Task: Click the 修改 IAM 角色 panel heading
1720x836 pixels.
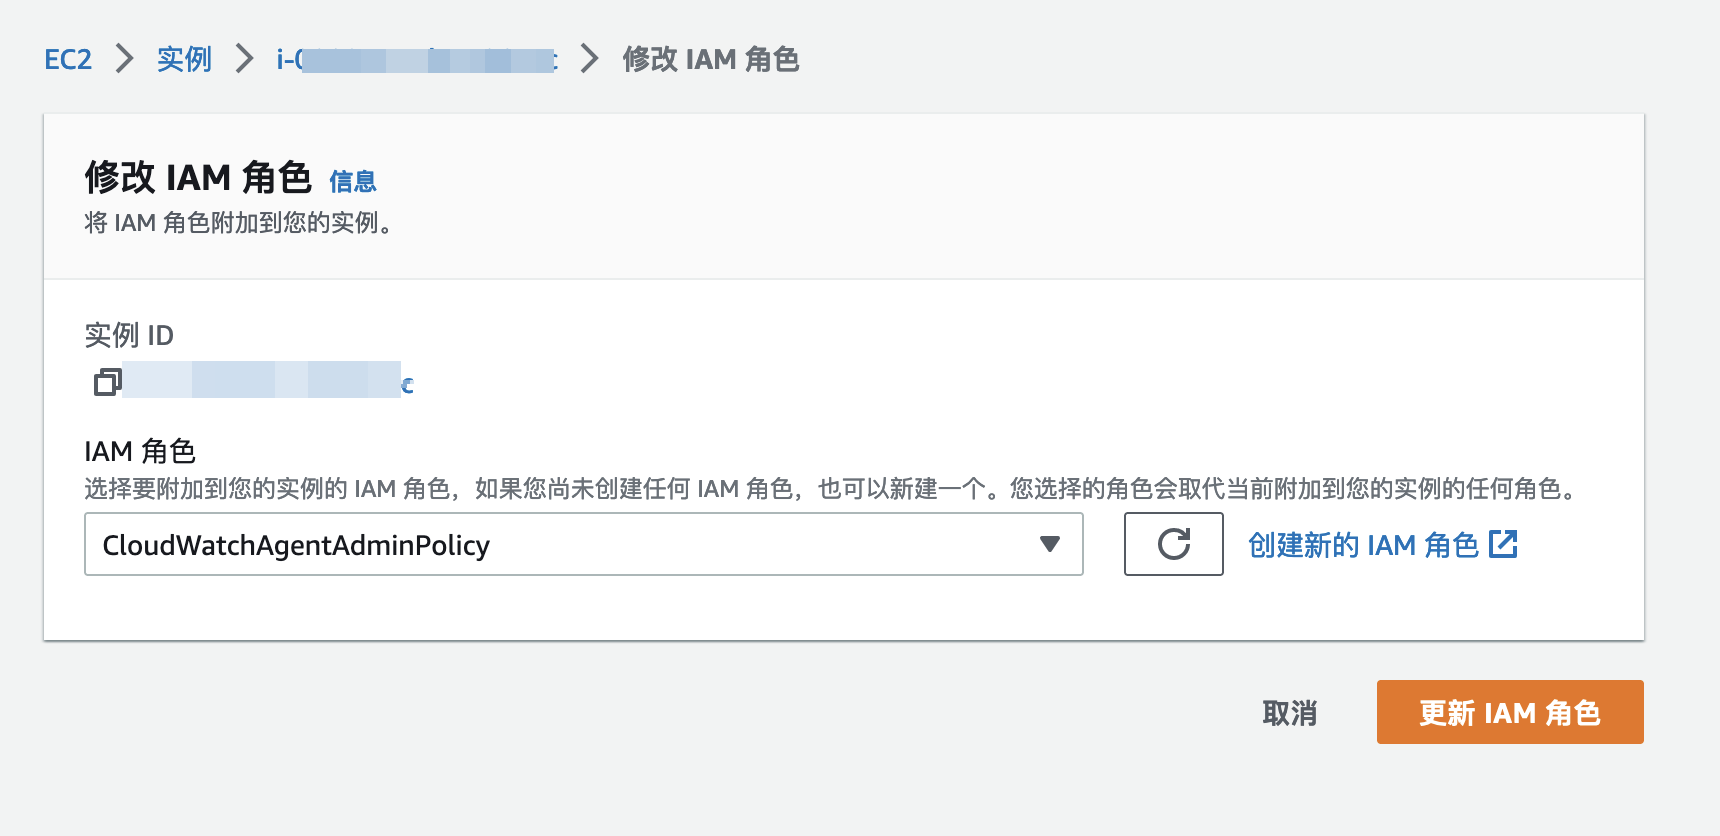Action: [x=198, y=177]
